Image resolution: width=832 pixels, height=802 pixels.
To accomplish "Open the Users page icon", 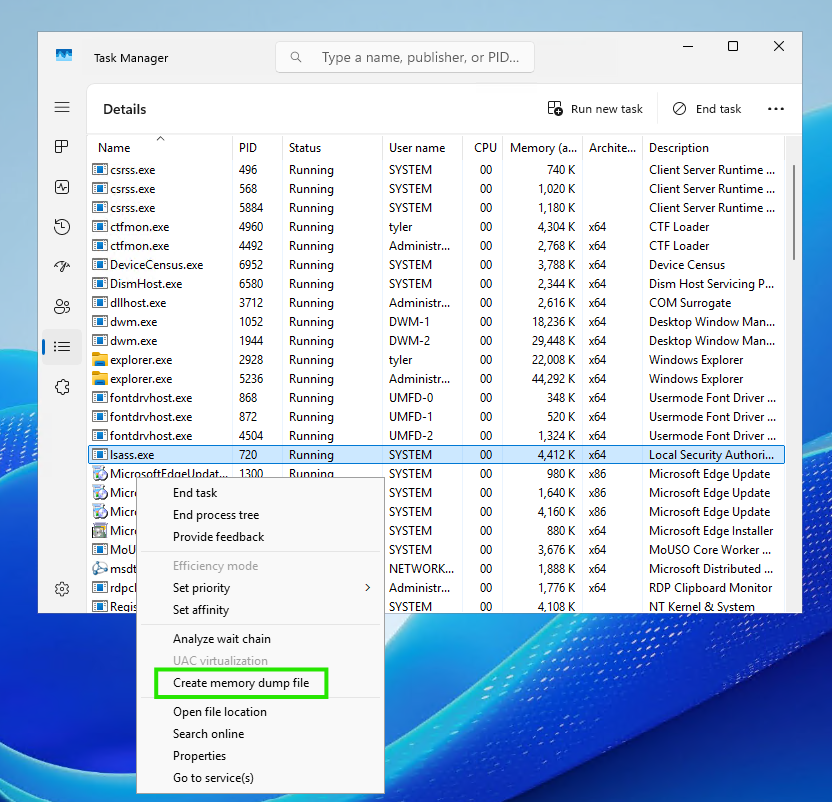I will pos(62,306).
